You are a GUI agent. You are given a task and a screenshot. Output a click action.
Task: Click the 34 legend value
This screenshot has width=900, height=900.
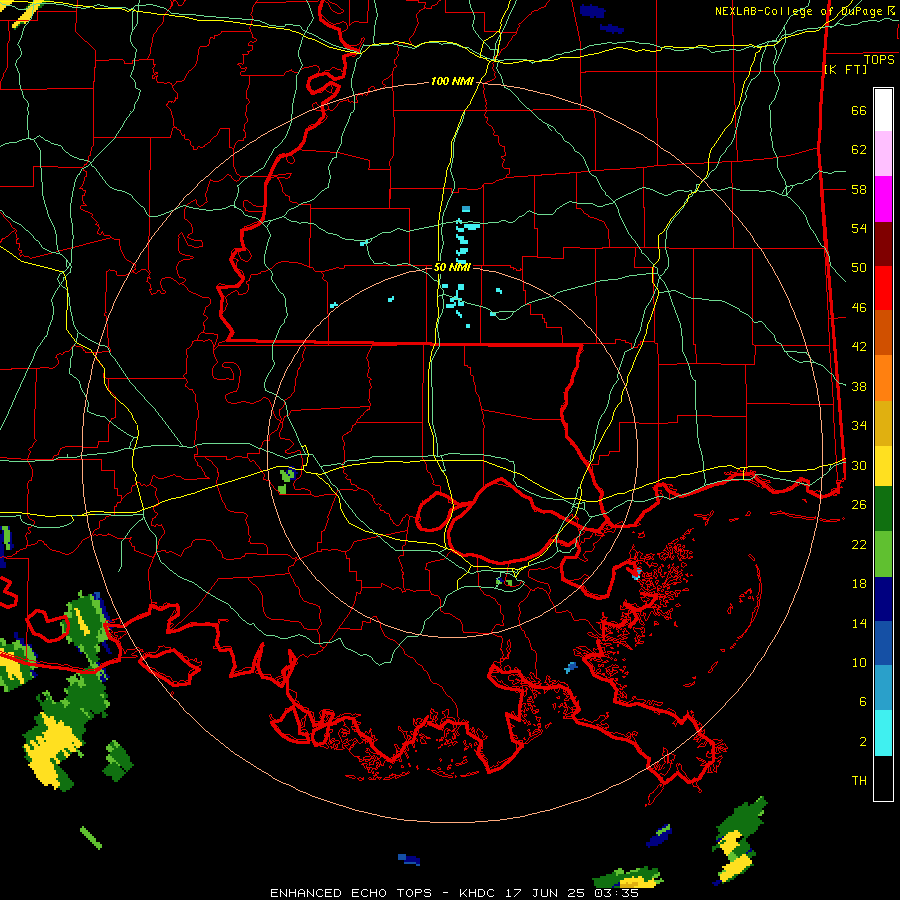859,426
